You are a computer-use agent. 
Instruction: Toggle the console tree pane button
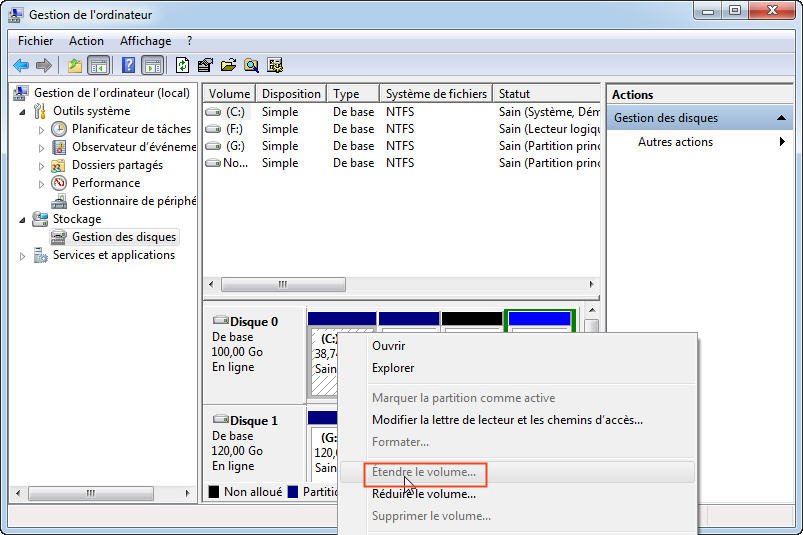99,66
